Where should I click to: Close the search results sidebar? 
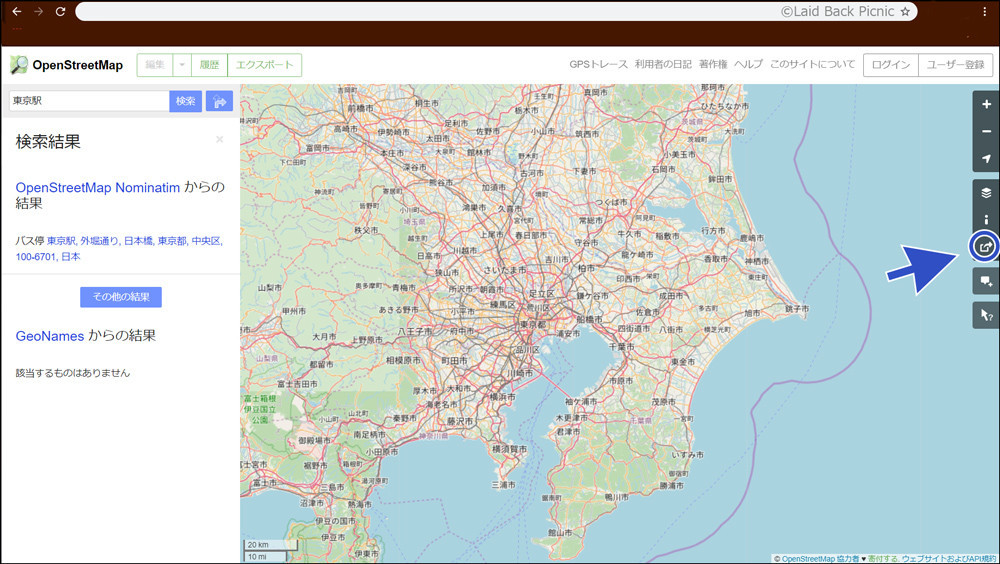pyautogui.click(x=219, y=139)
